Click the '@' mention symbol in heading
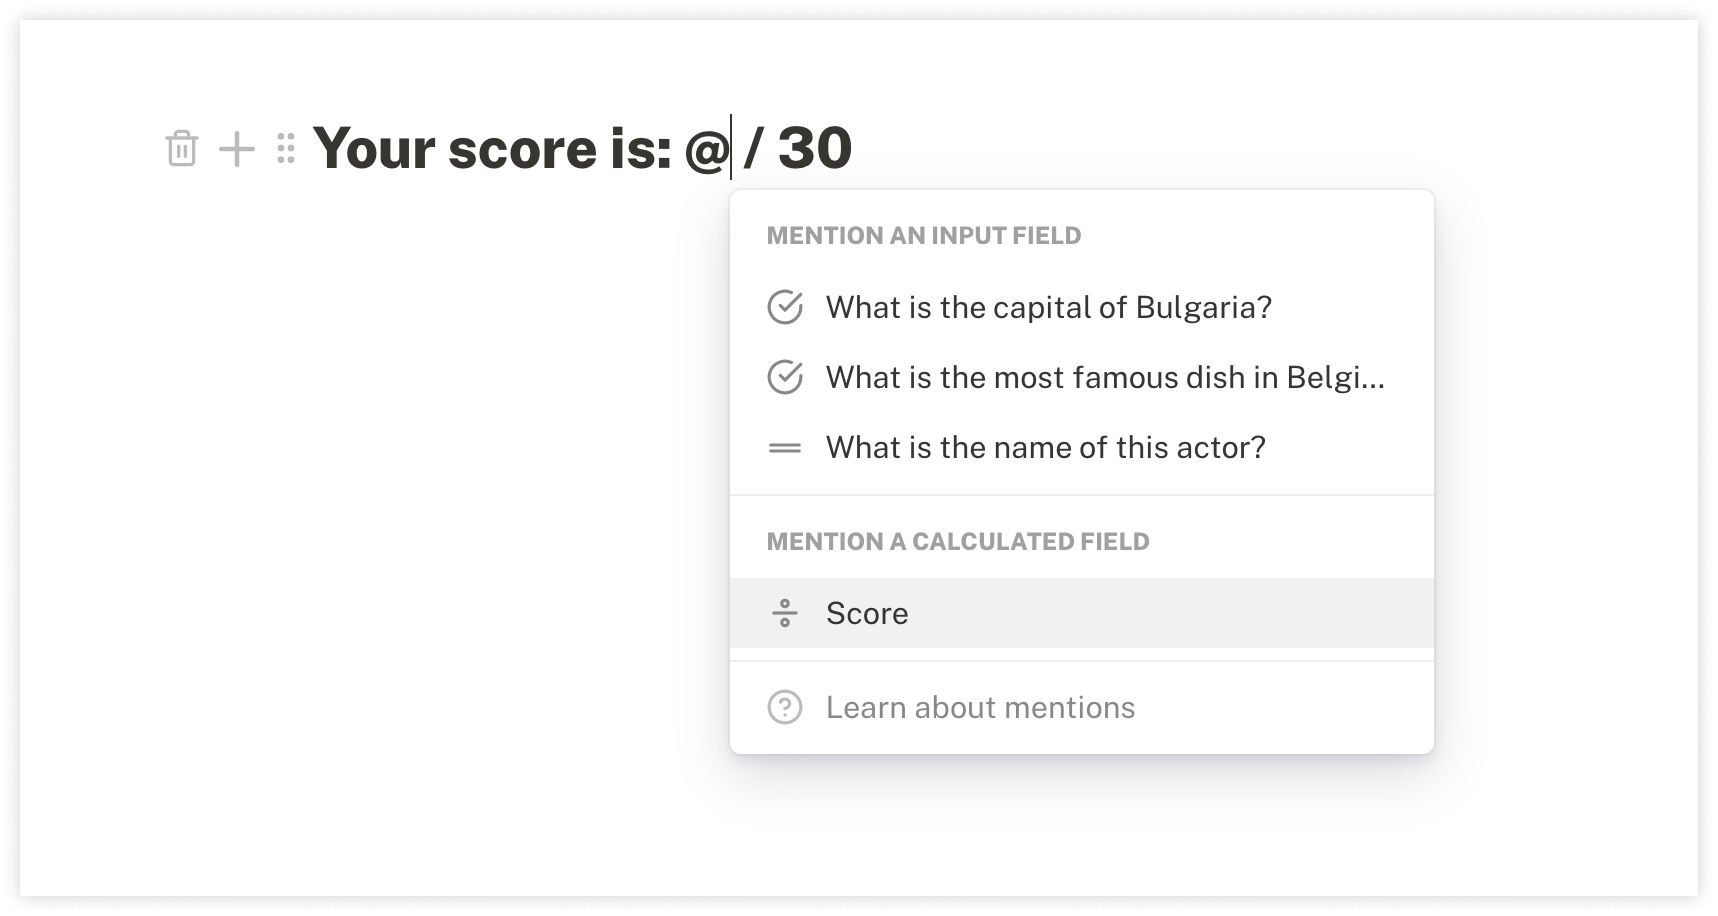 707,151
